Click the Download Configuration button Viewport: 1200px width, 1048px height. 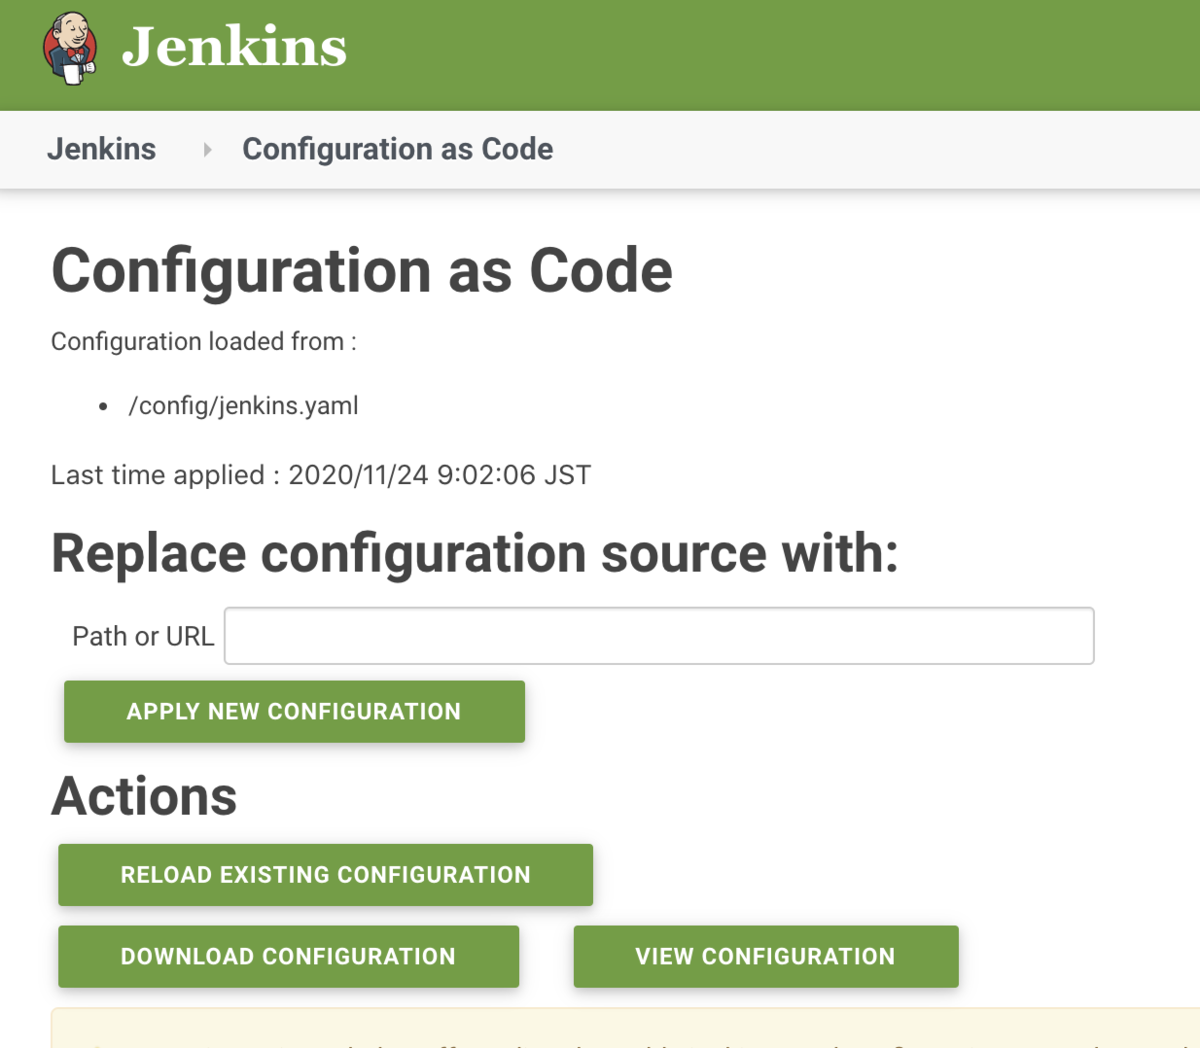288,957
